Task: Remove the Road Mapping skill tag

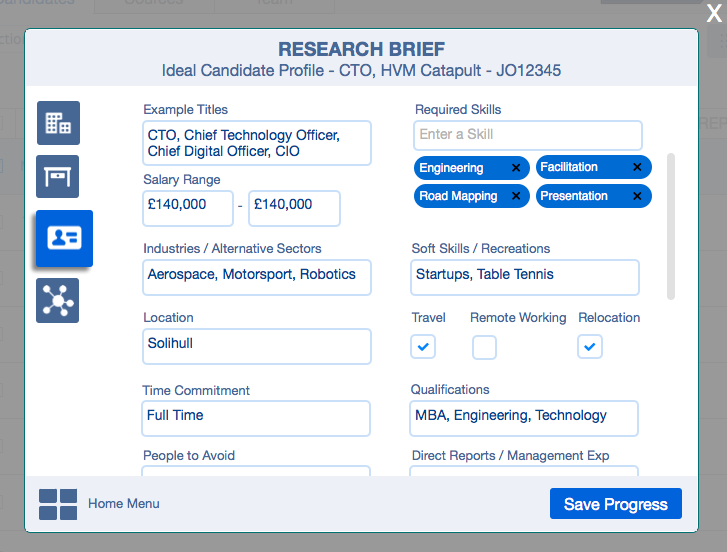Action: (516, 196)
